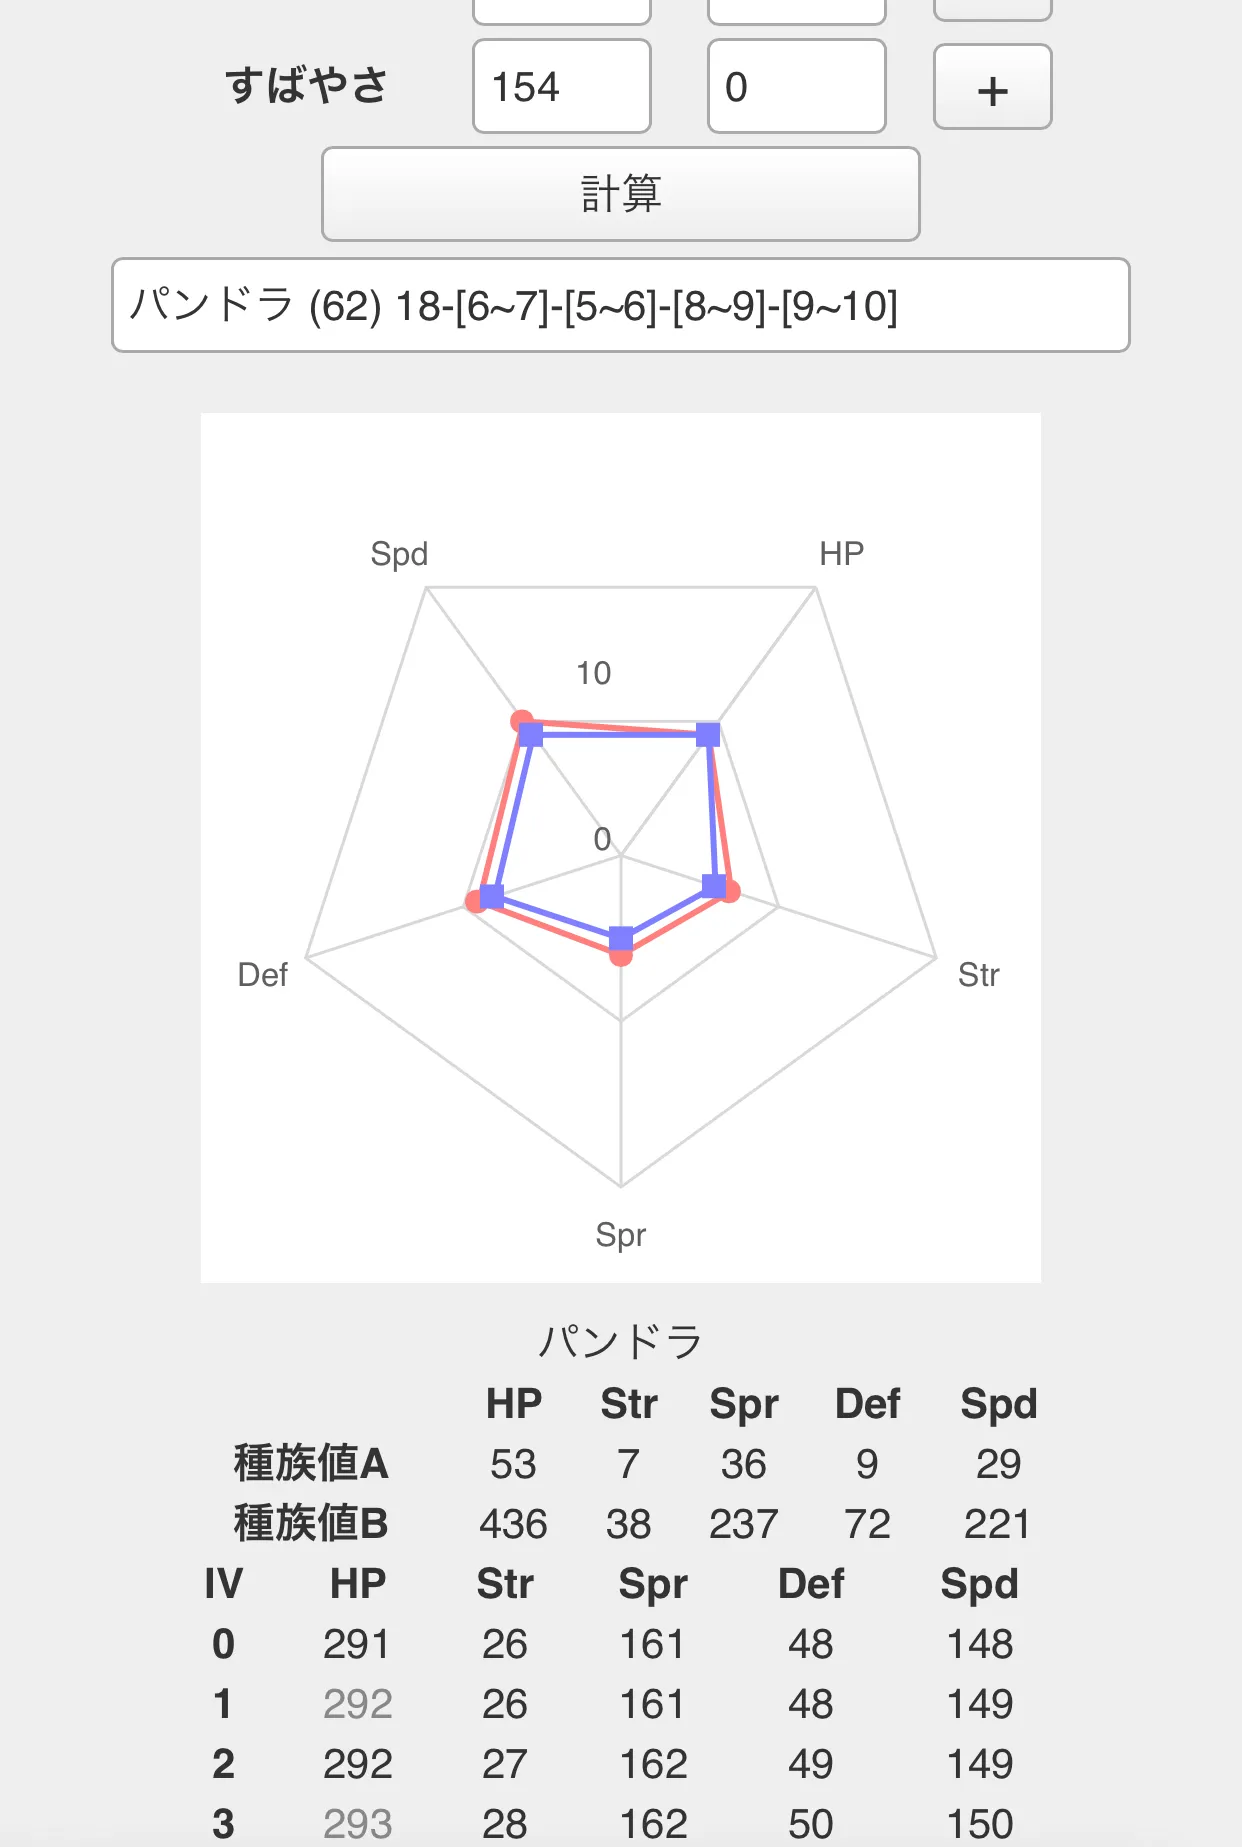This screenshot has width=1242, height=1847.
Task: Click the blue square marker on HP axis
Action: pyautogui.click(x=708, y=735)
